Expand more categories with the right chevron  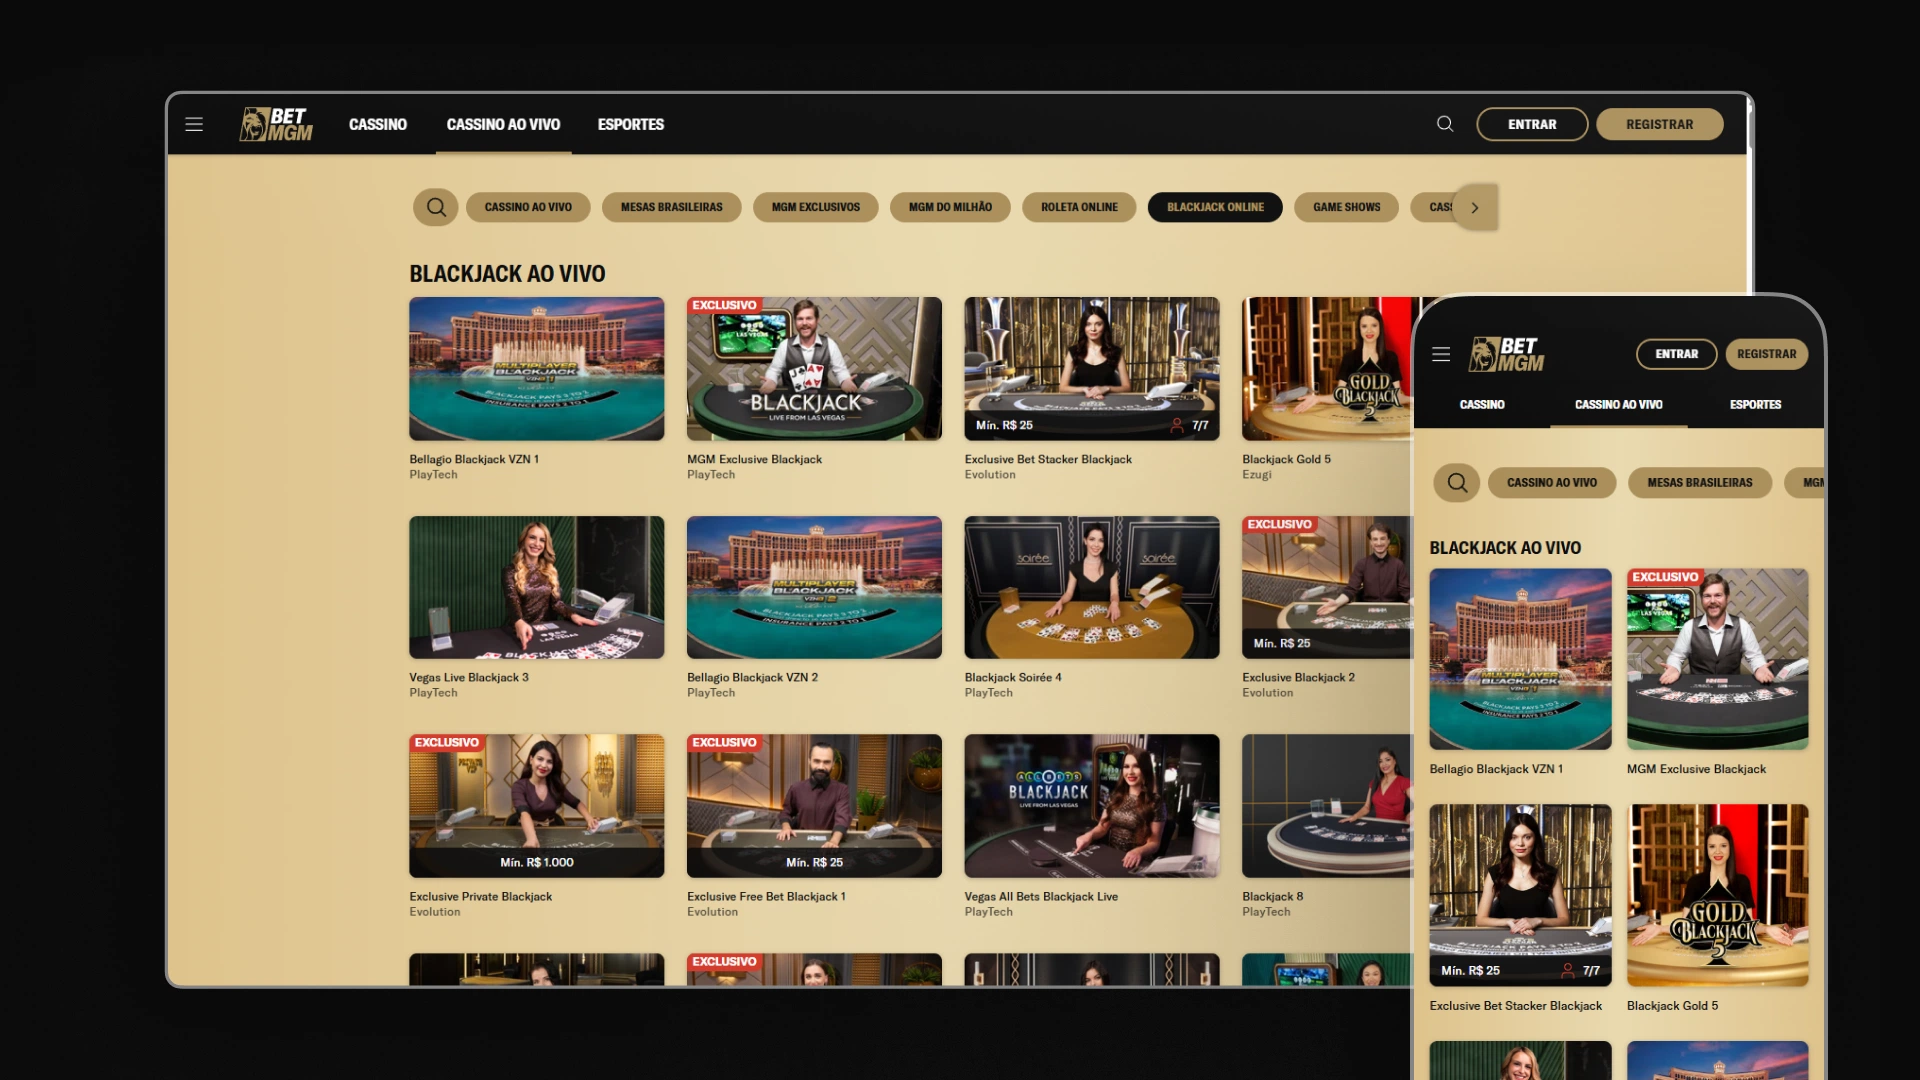click(1475, 208)
